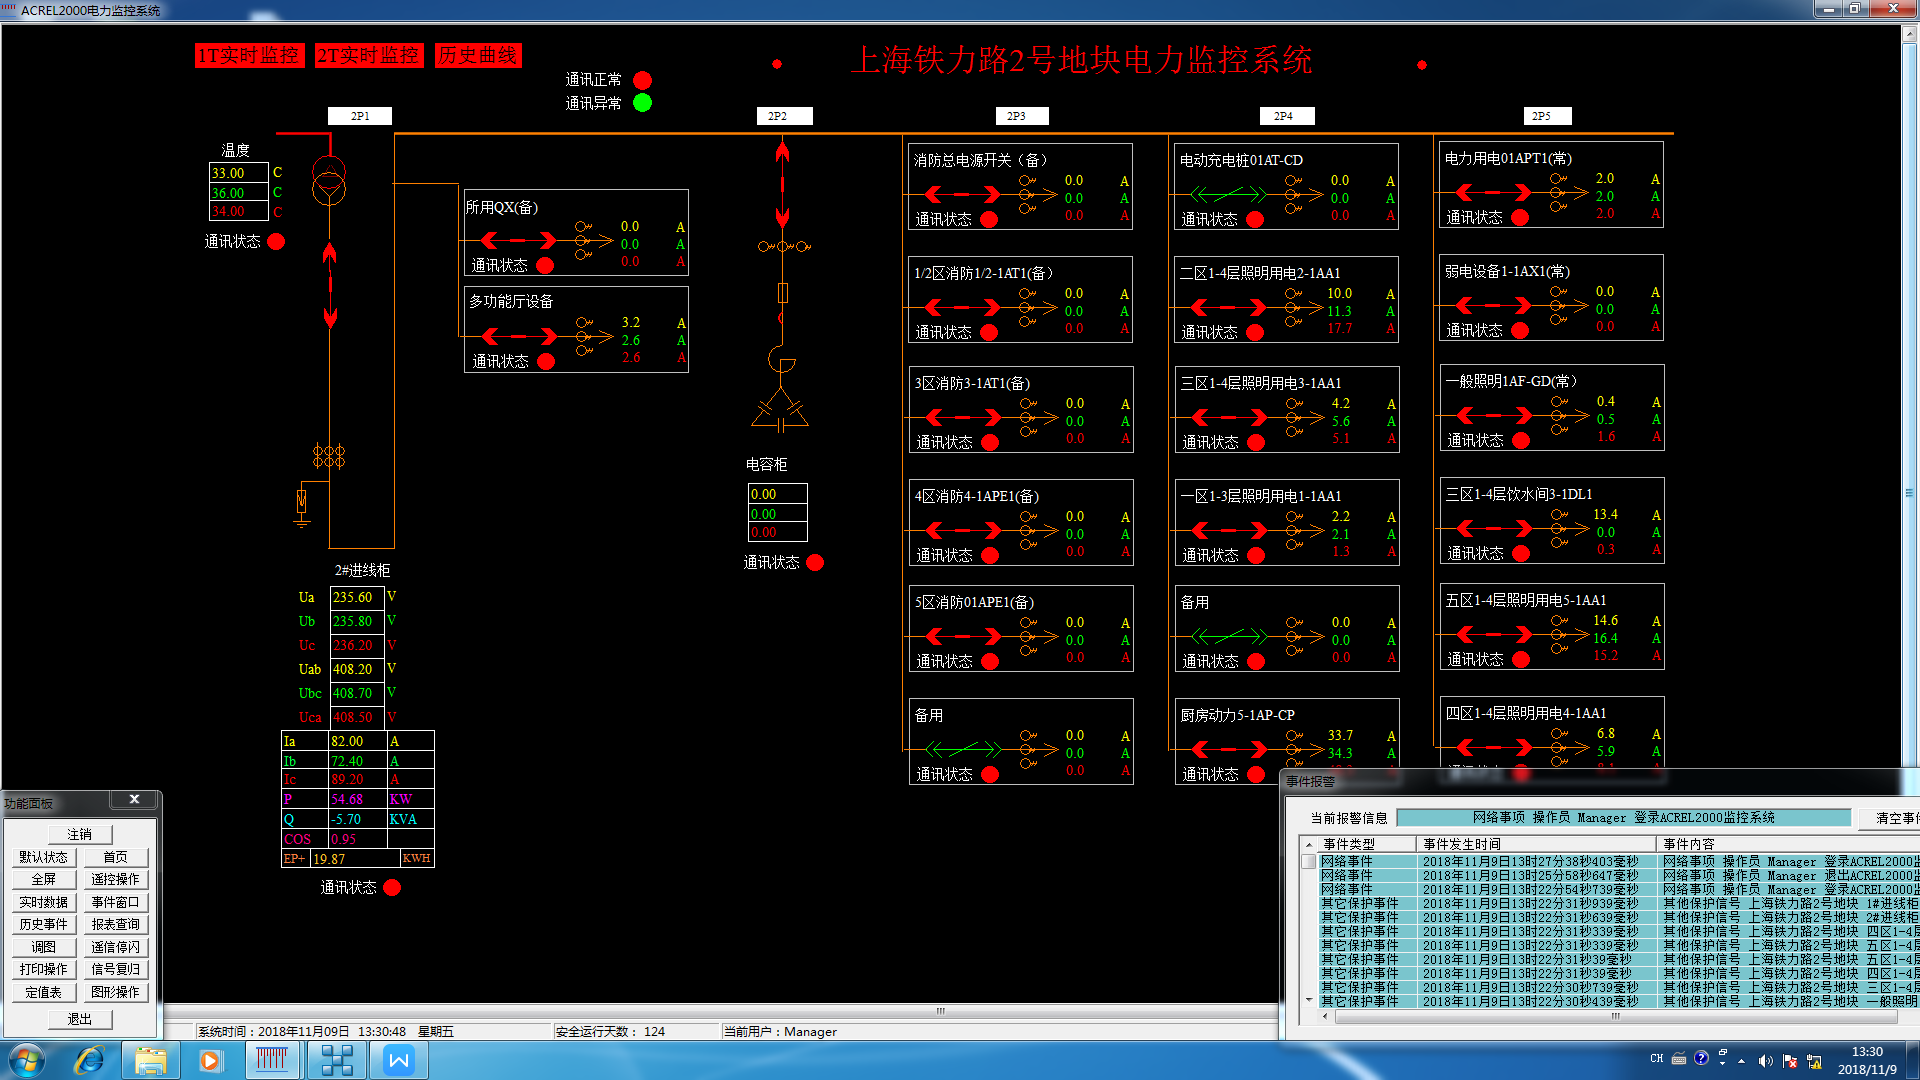Click the 温度 communication status indicator
Screen dimensions: 1920x1080
276,241
